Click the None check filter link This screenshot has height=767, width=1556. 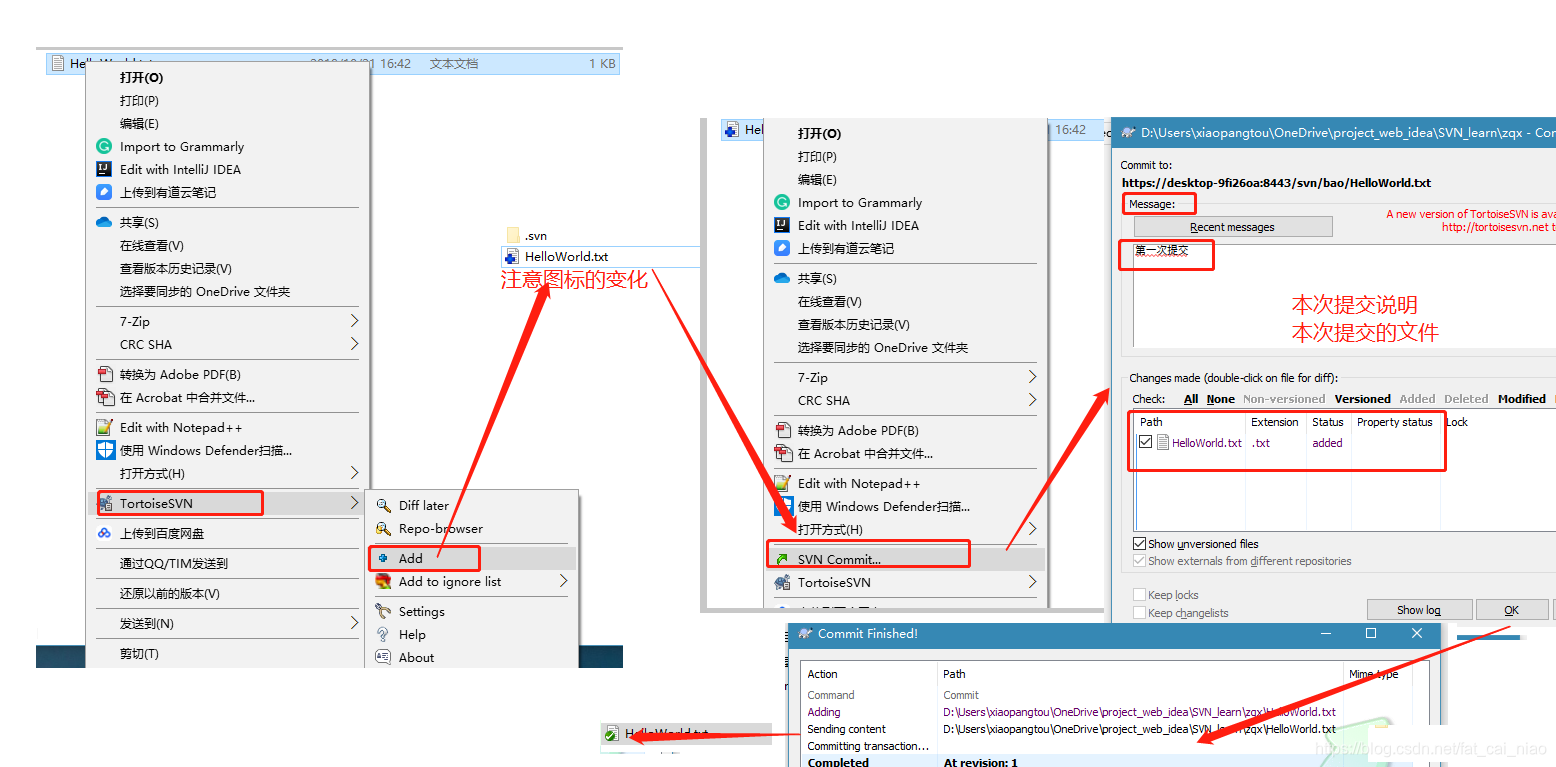click(1220, 399)
